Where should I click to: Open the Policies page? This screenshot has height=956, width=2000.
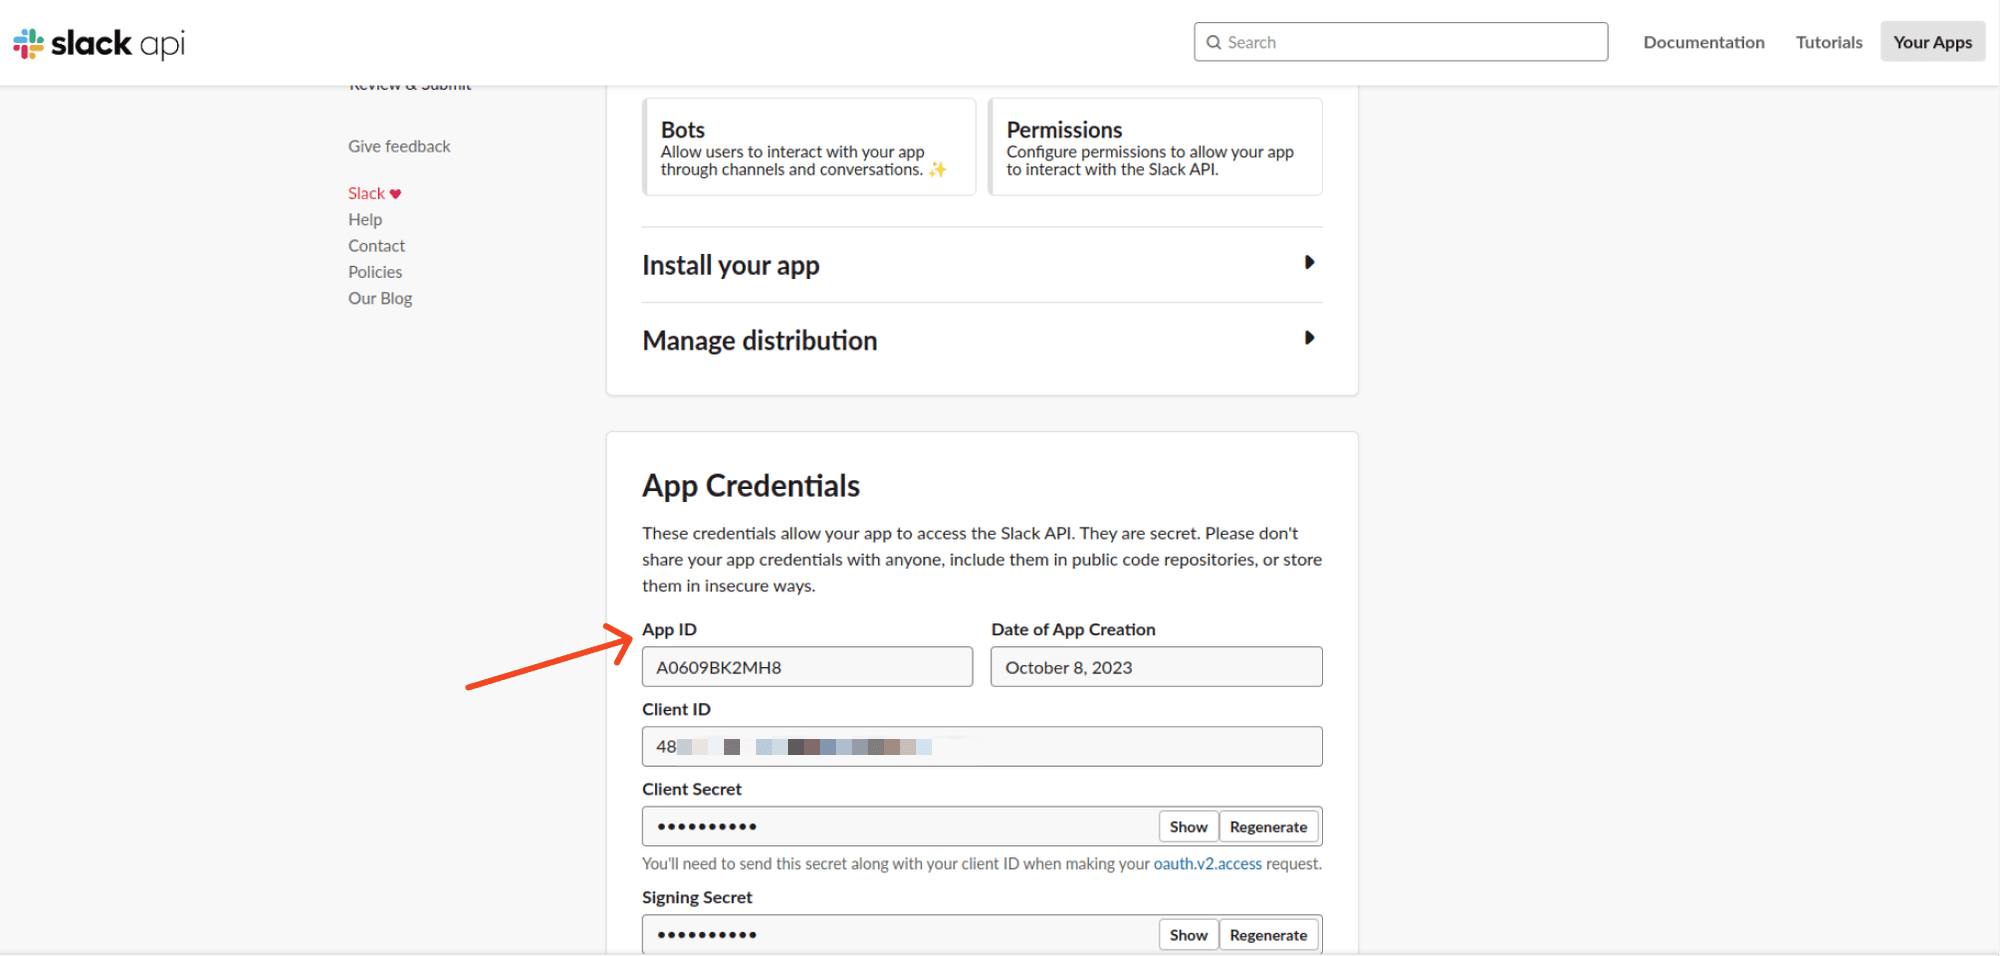click(x=375, y=271)
